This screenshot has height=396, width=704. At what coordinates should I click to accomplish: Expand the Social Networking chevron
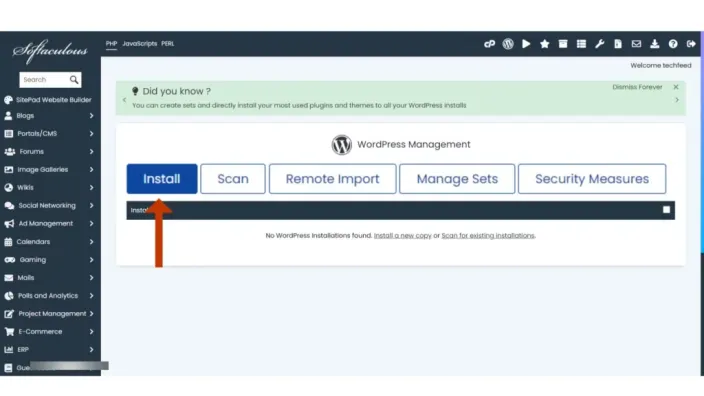coord(91,206)
